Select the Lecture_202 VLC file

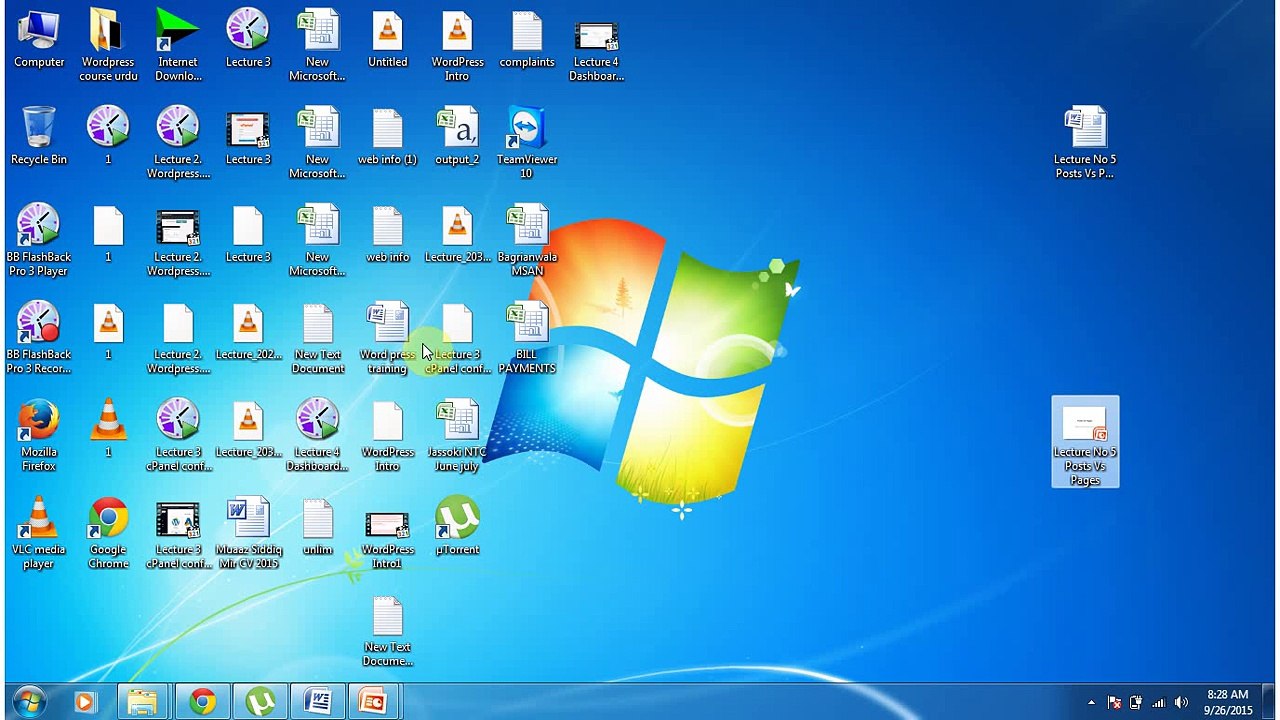(x=248, y=332)
